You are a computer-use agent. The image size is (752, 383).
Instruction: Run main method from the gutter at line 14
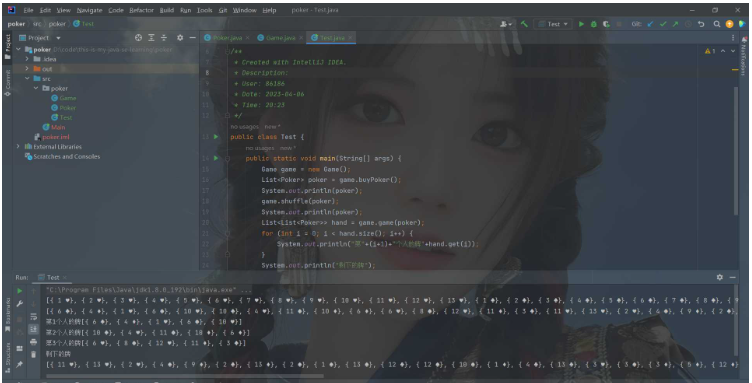pos(216,158)
